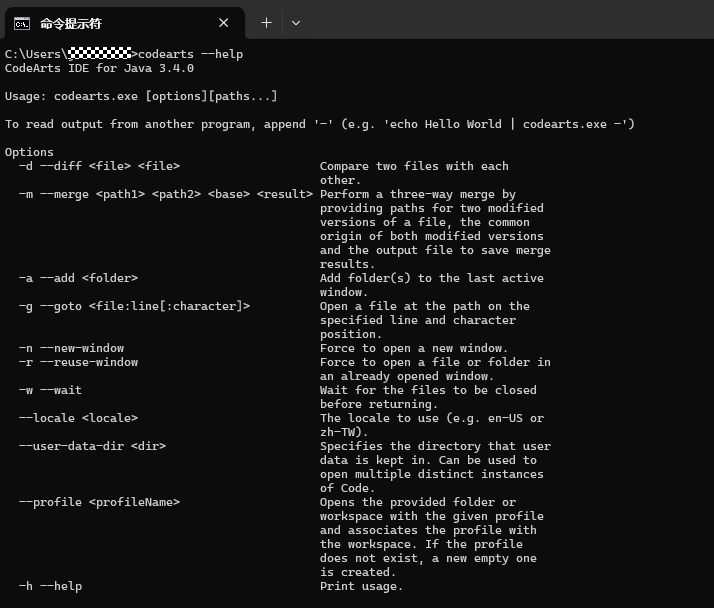Close the 命令提示符 tab
This screenshot has height=608, width=714.
pos(224,23)
